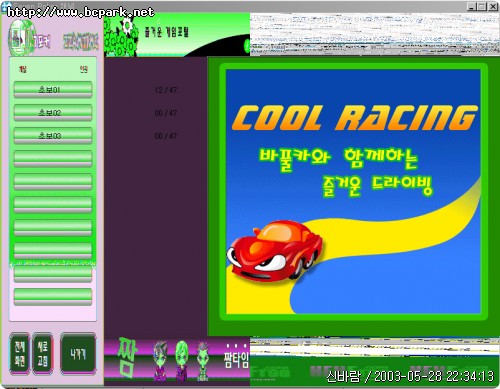Click the green-haired avatar in the middle
This screenshot has width=500, height=389.
coord(182,361)
